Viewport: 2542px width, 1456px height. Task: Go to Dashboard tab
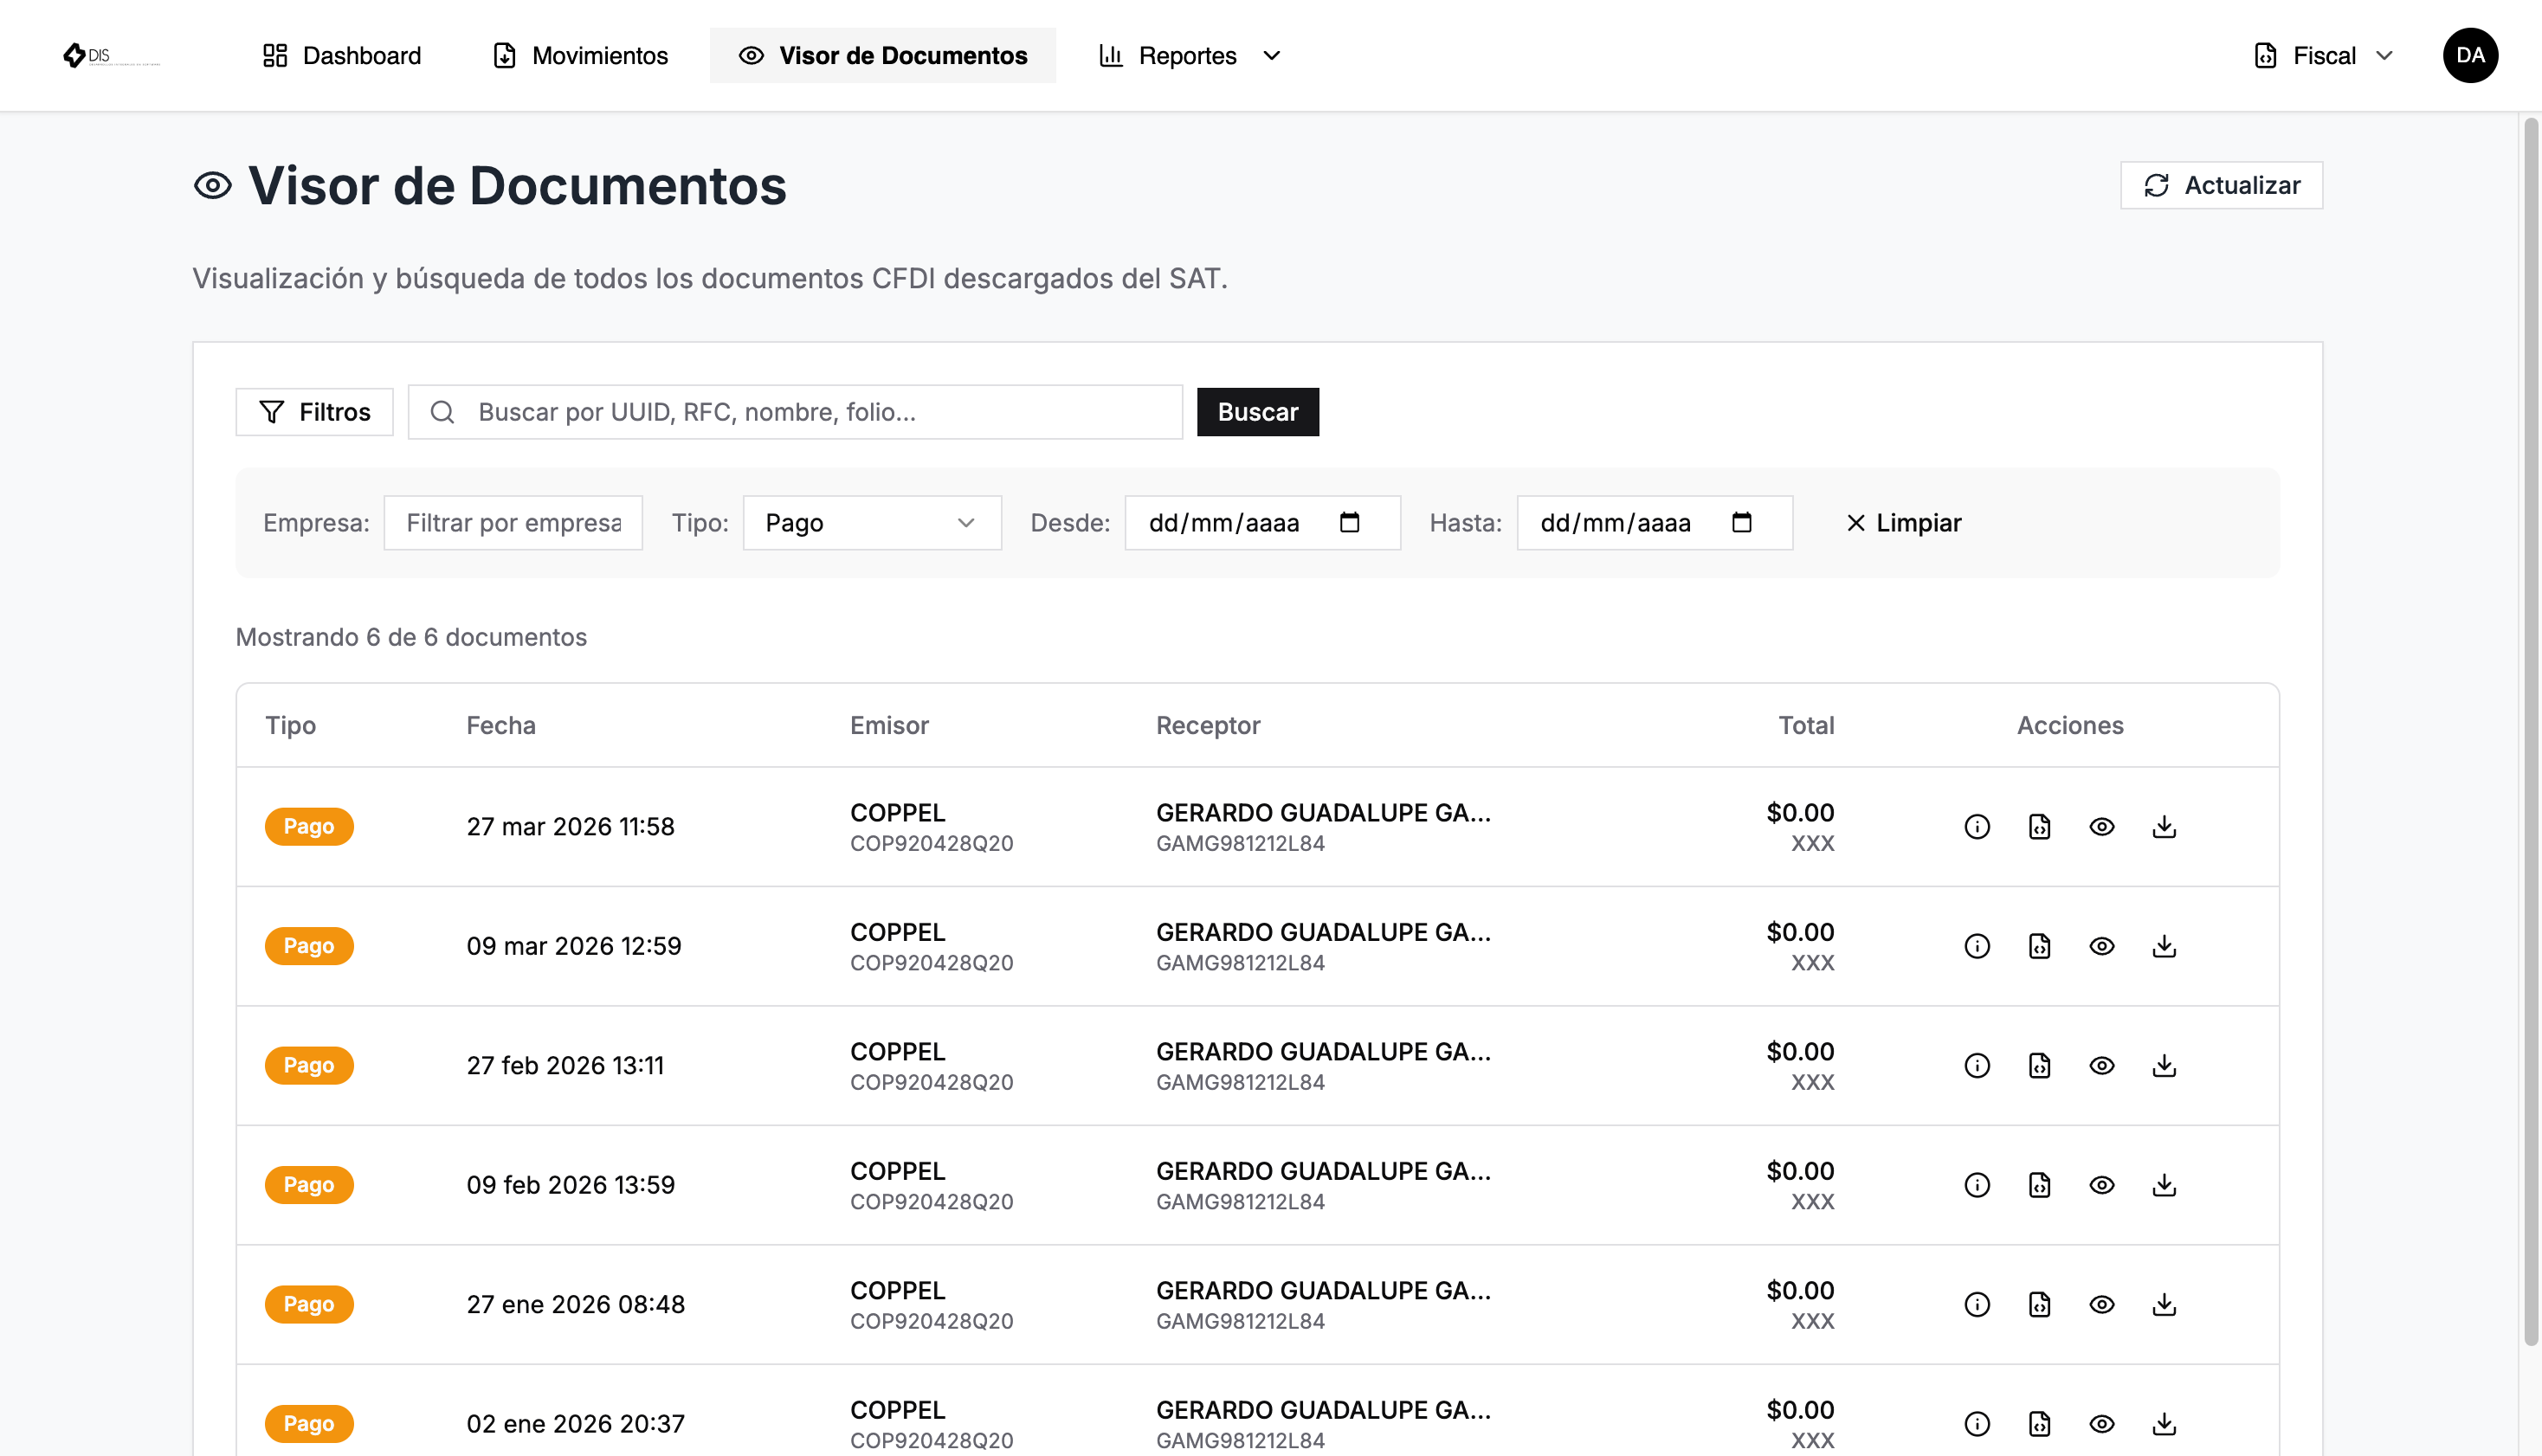point(341,55)
